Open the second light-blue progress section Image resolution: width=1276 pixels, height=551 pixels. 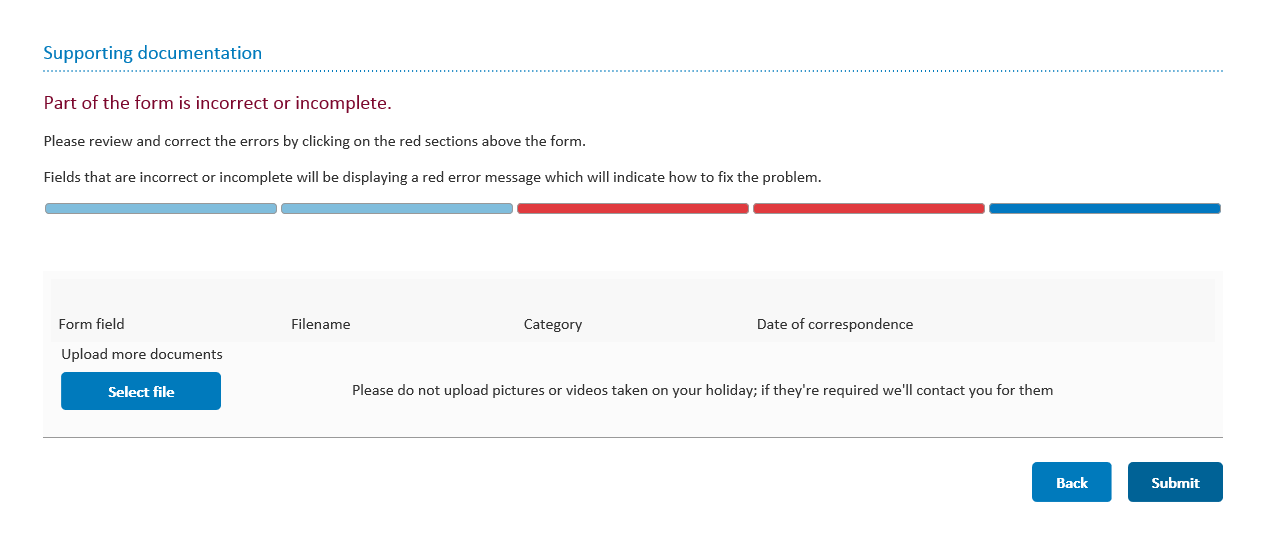point(397,208)
